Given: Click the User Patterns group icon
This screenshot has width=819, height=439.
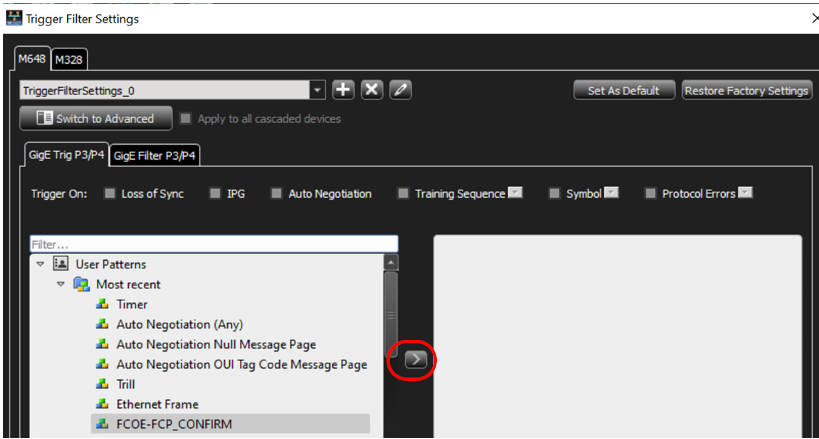Looking at the screenshot, I should [61, 264].
